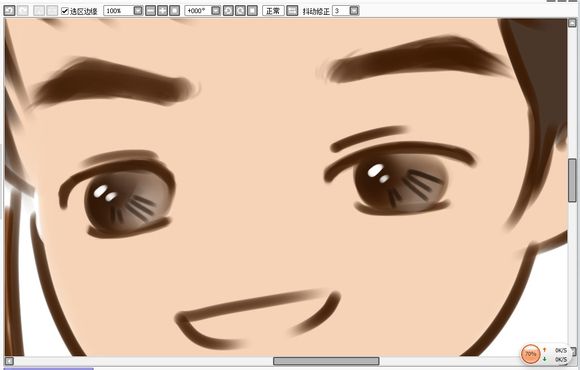The width and height of the screenshot is (580, 370).
Task: Click the 正常 mode button
Action: coord(273,11)
